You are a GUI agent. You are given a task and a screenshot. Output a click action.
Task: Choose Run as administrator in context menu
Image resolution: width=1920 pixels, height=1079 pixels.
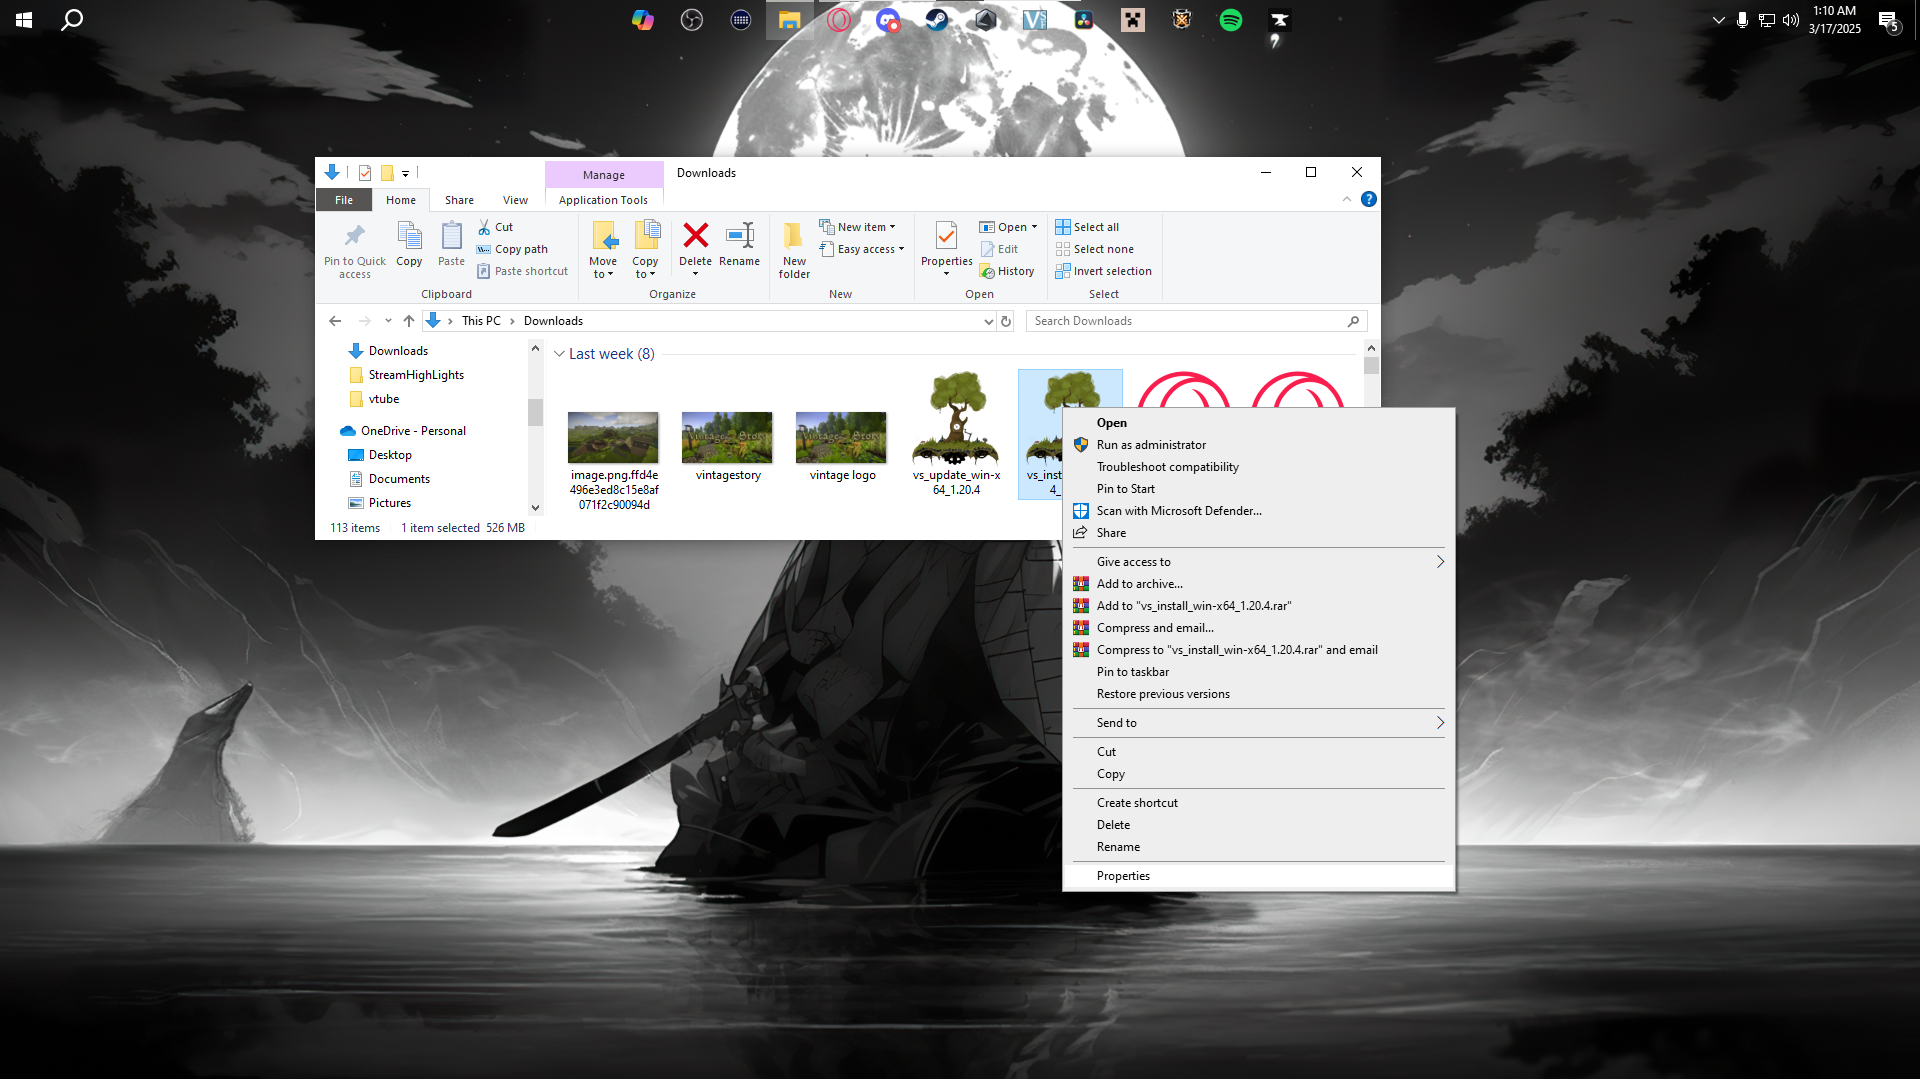pyautogui.click(x=1151, y=445)
